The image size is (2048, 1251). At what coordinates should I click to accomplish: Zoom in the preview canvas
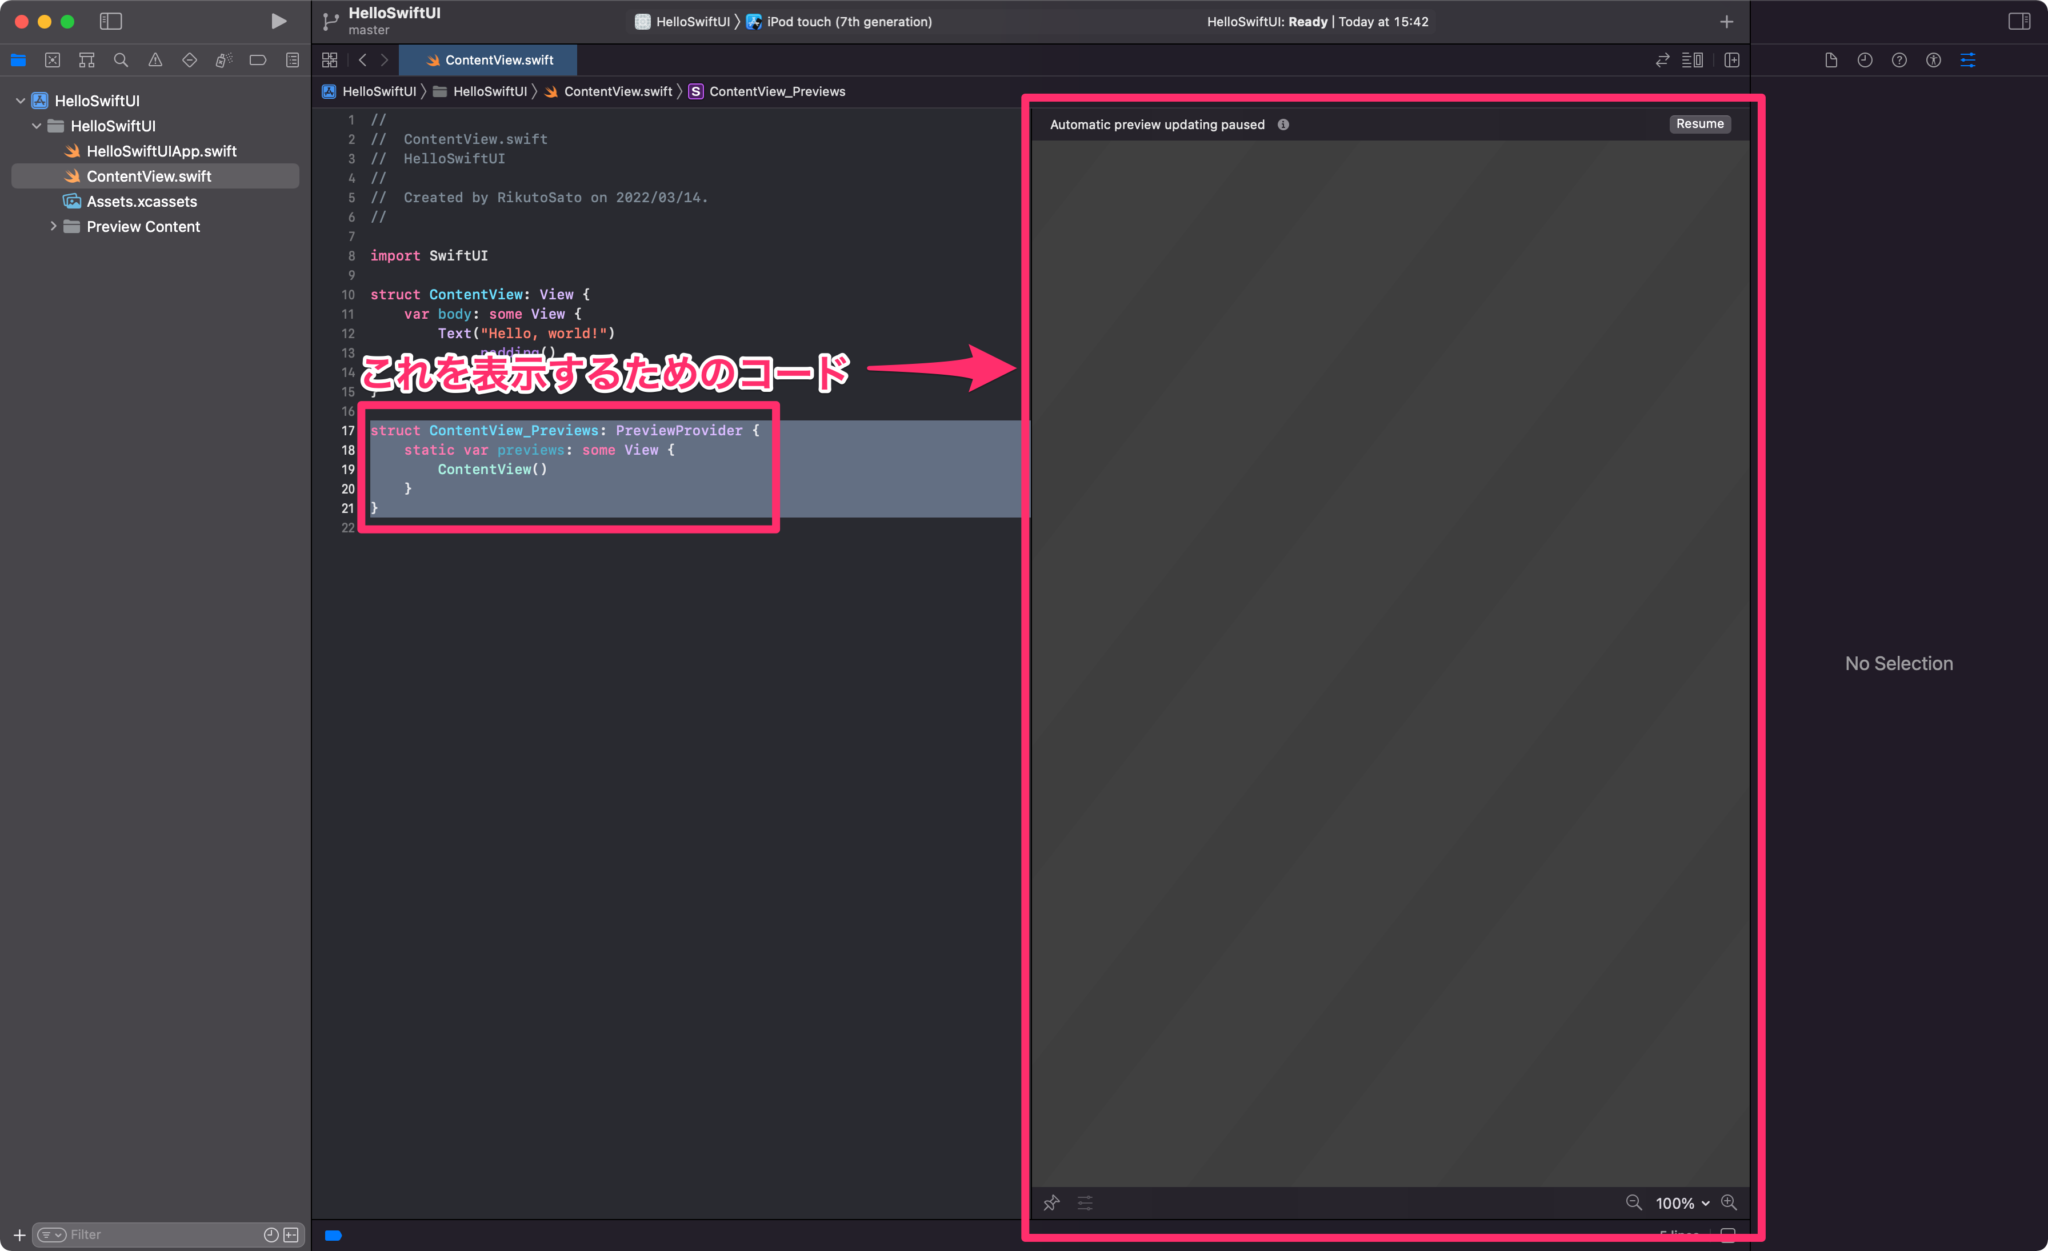[1729, 1203]
